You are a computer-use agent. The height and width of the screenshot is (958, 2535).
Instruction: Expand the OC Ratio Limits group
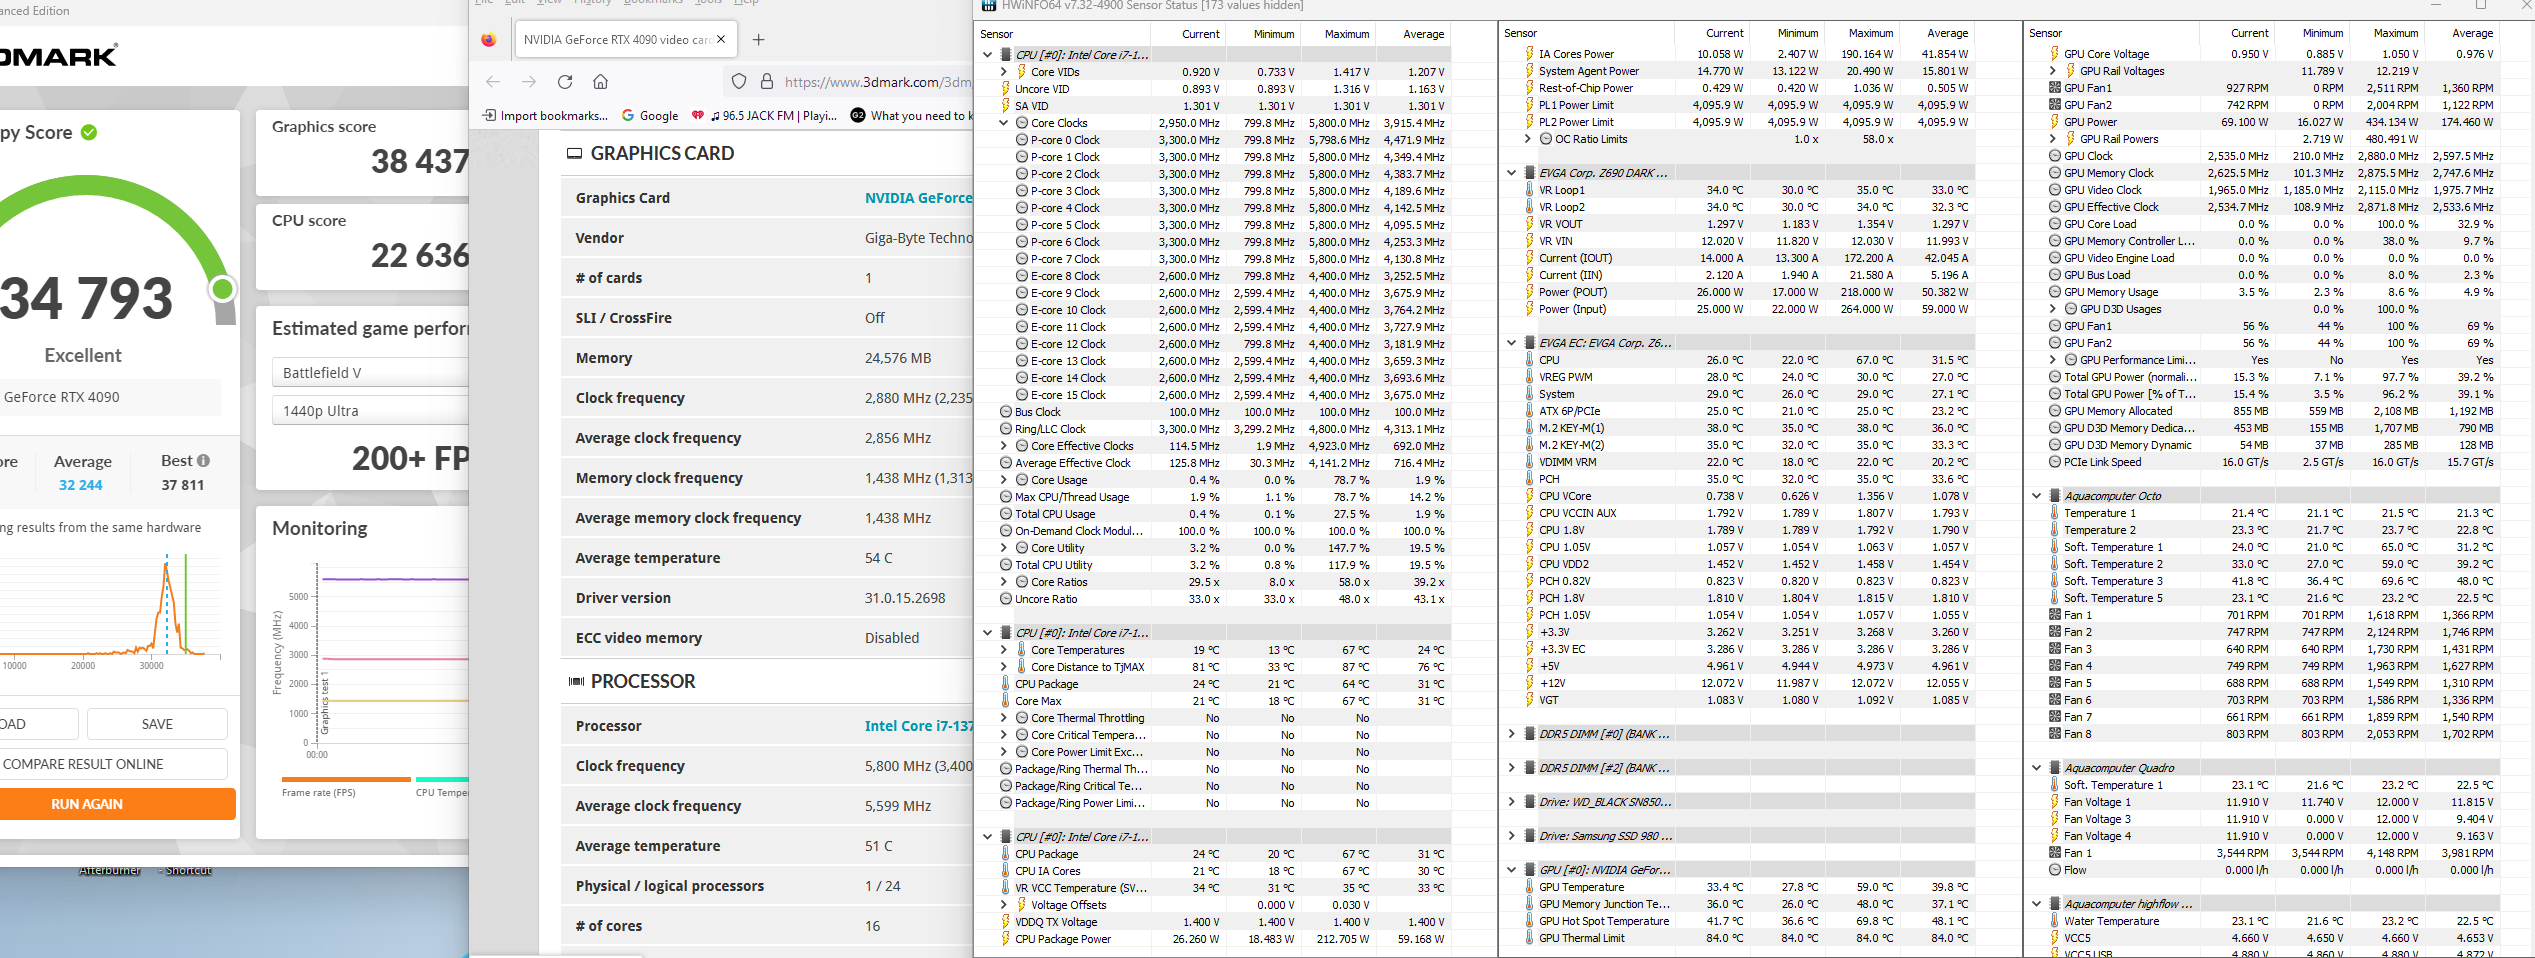[x=1528, y=139]
